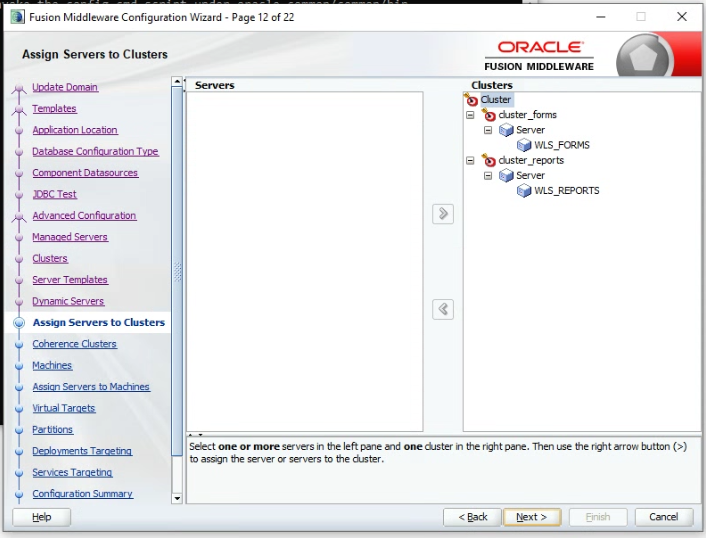This screenshot has width=706, height=538.
Task: Select WLS_FORMS server entry
Action: coord(561,145)
